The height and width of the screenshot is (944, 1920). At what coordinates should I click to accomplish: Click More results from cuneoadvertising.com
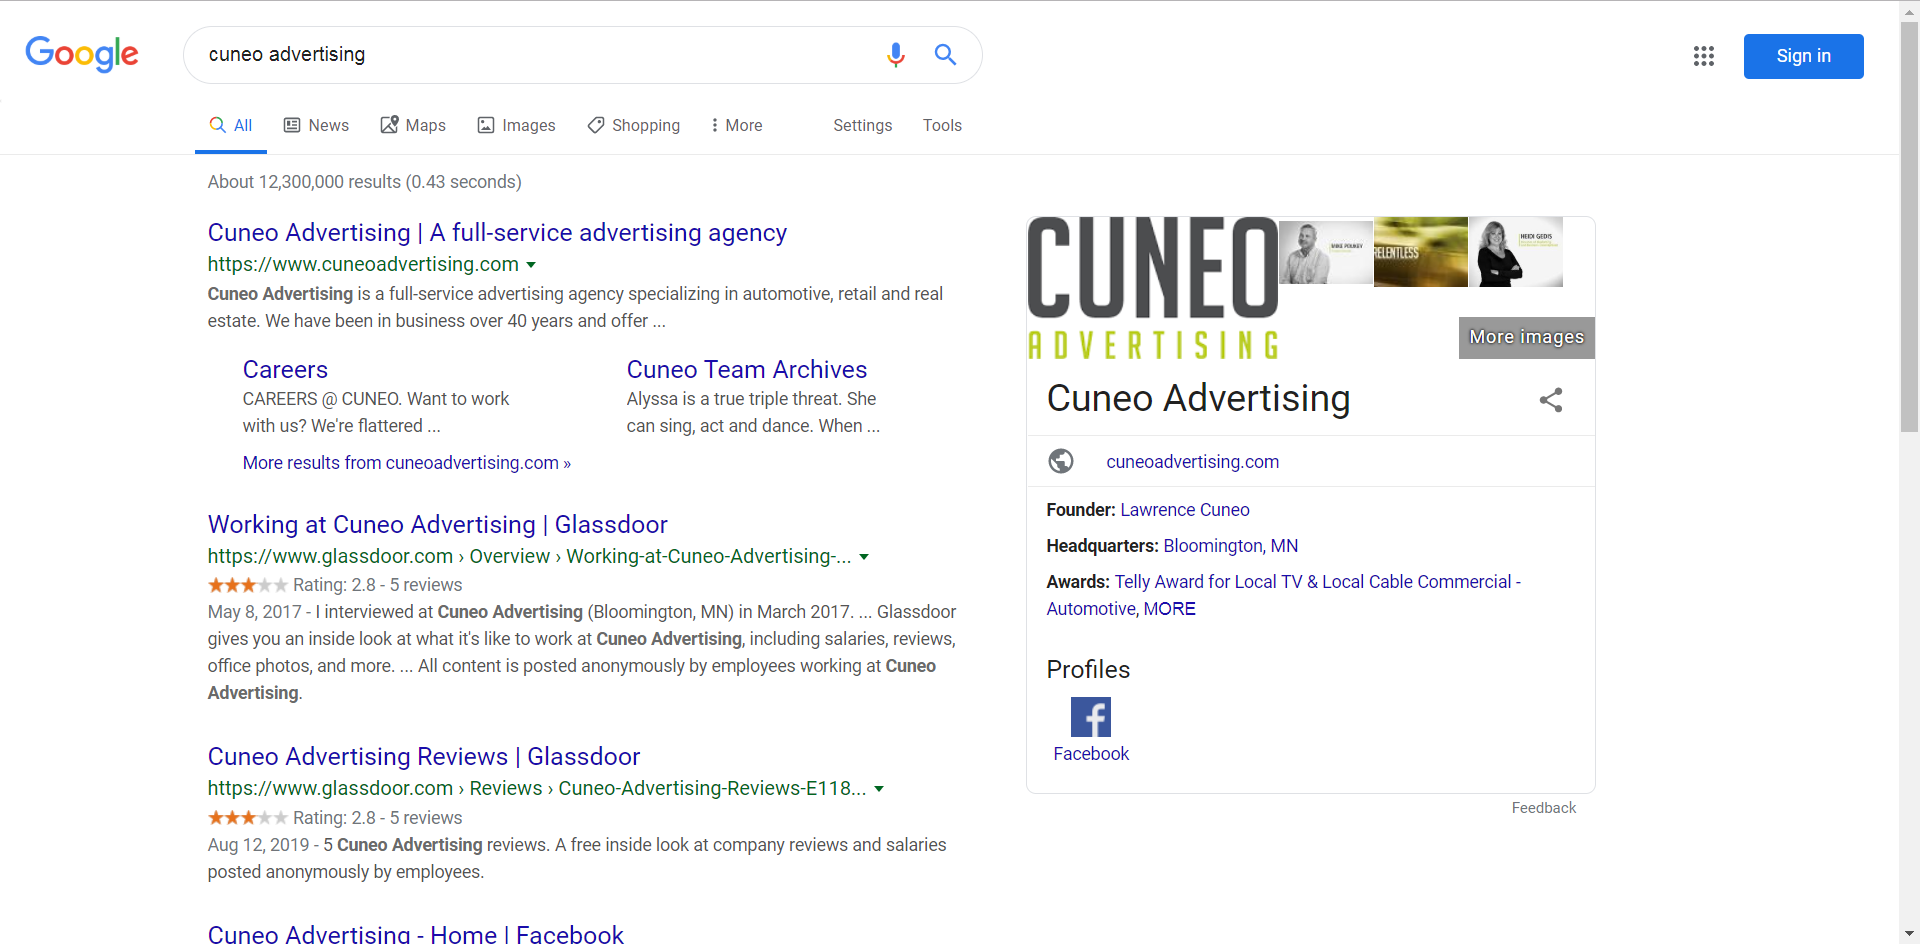pos(407,463)
